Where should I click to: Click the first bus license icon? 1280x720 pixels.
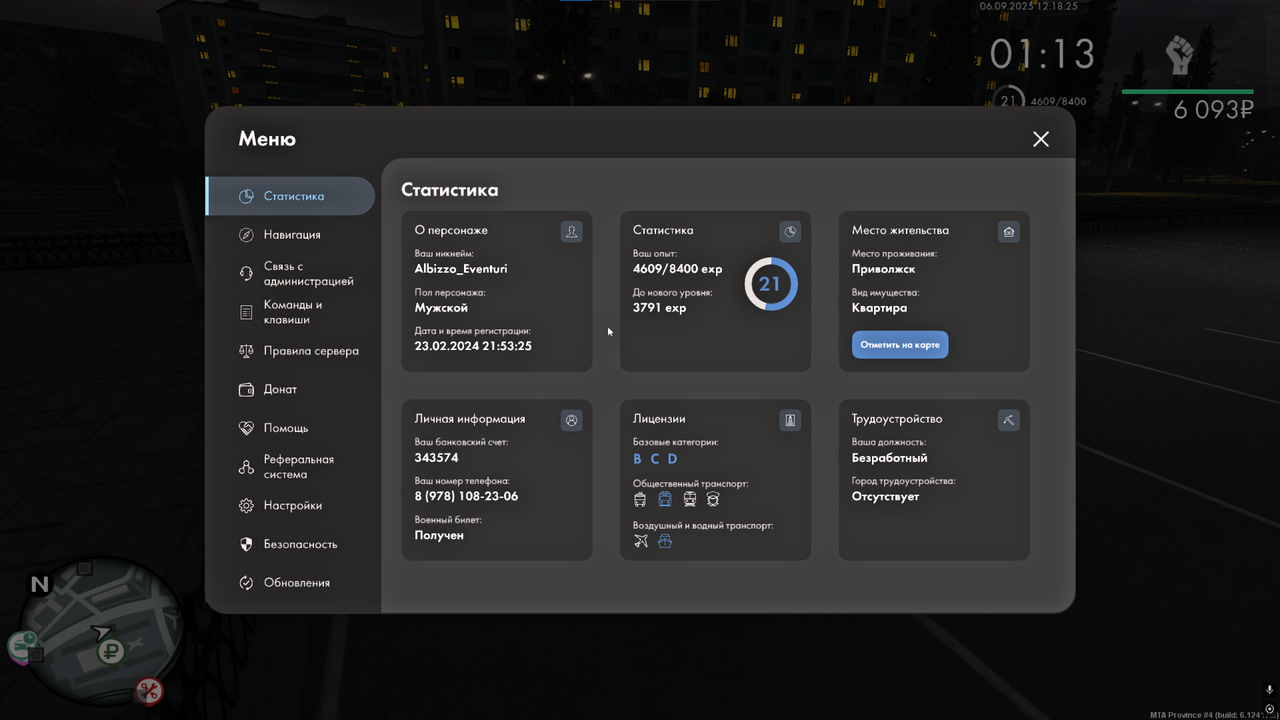pos(640,499)
